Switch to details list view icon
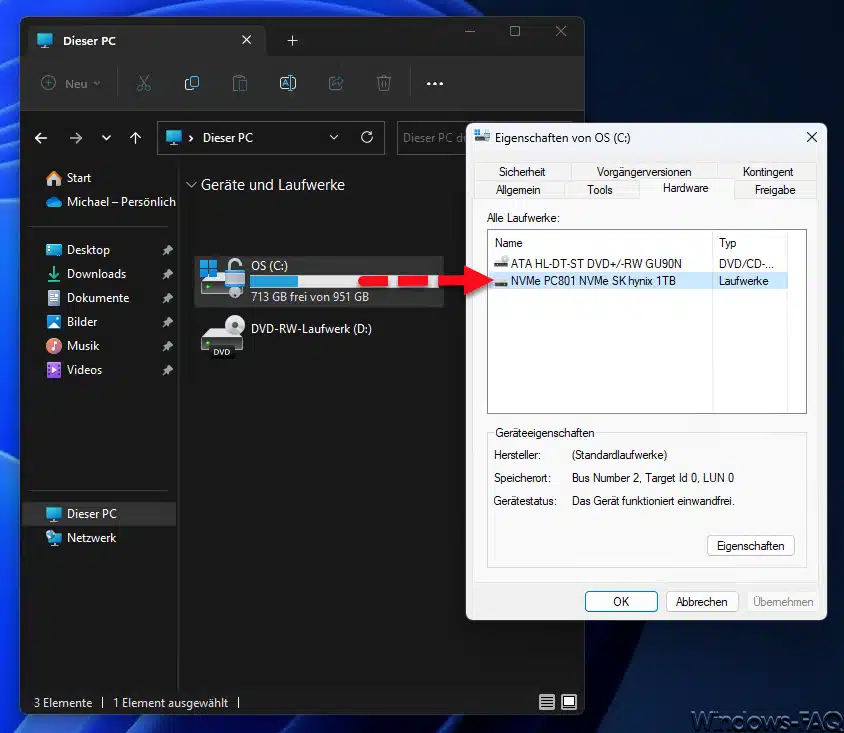The height and width of the screenshot is (733, 844). pyautogui.click(x=547, y=702)
